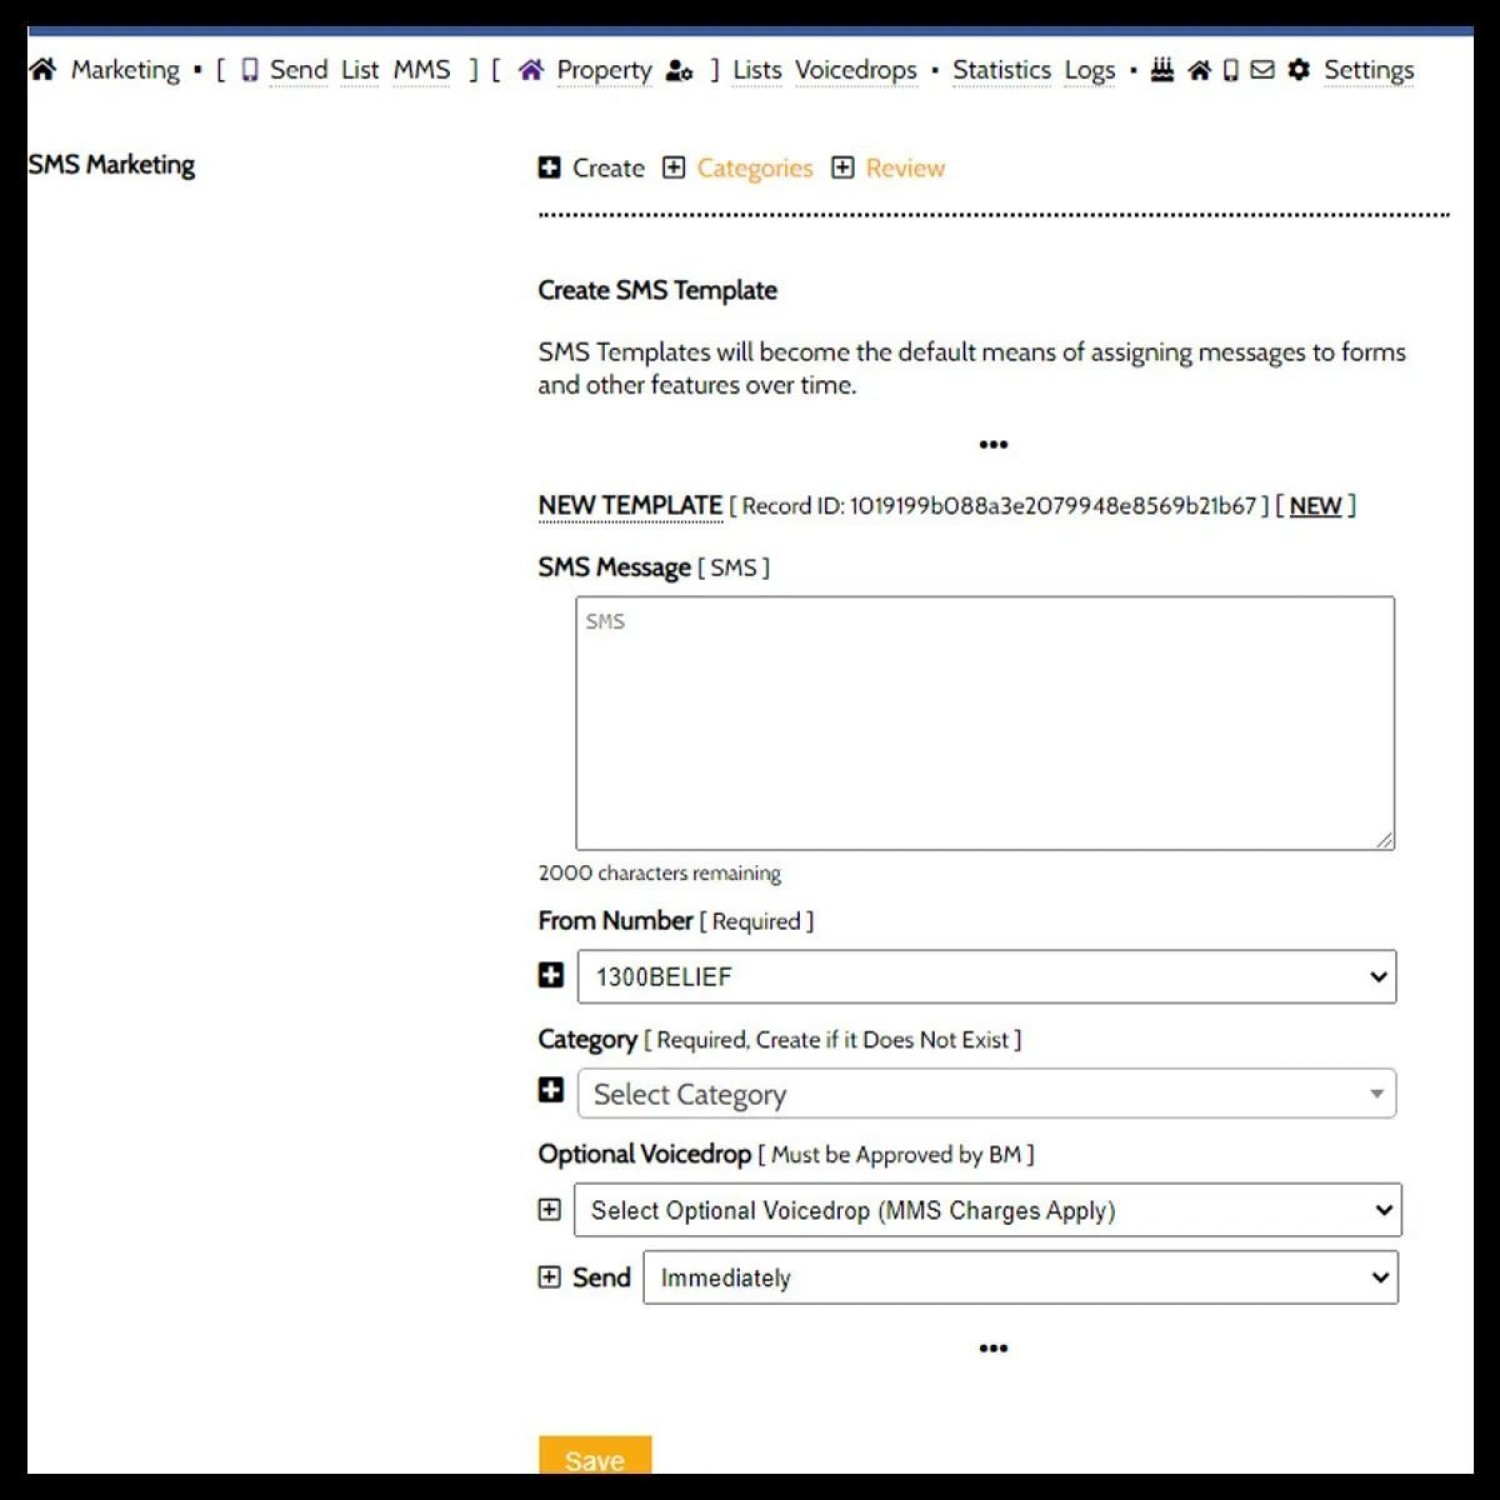Click inside the SMS message text area
1500x1500 pixels.
point(985,723)
